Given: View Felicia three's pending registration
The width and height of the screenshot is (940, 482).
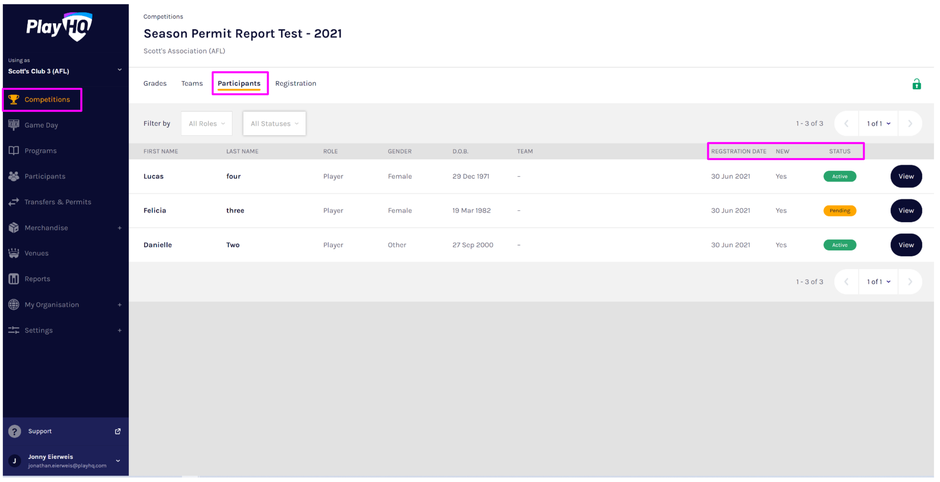Looking at the screenshot, I should pos(905,211).
